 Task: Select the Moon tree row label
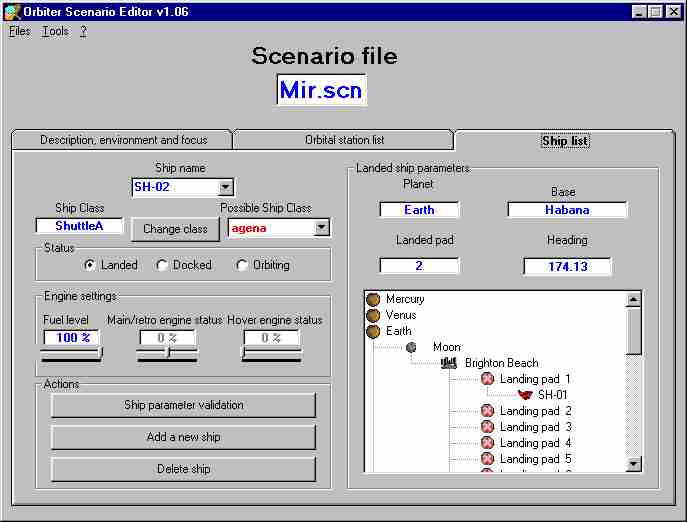pyautogui.click(x=446, y=347)
